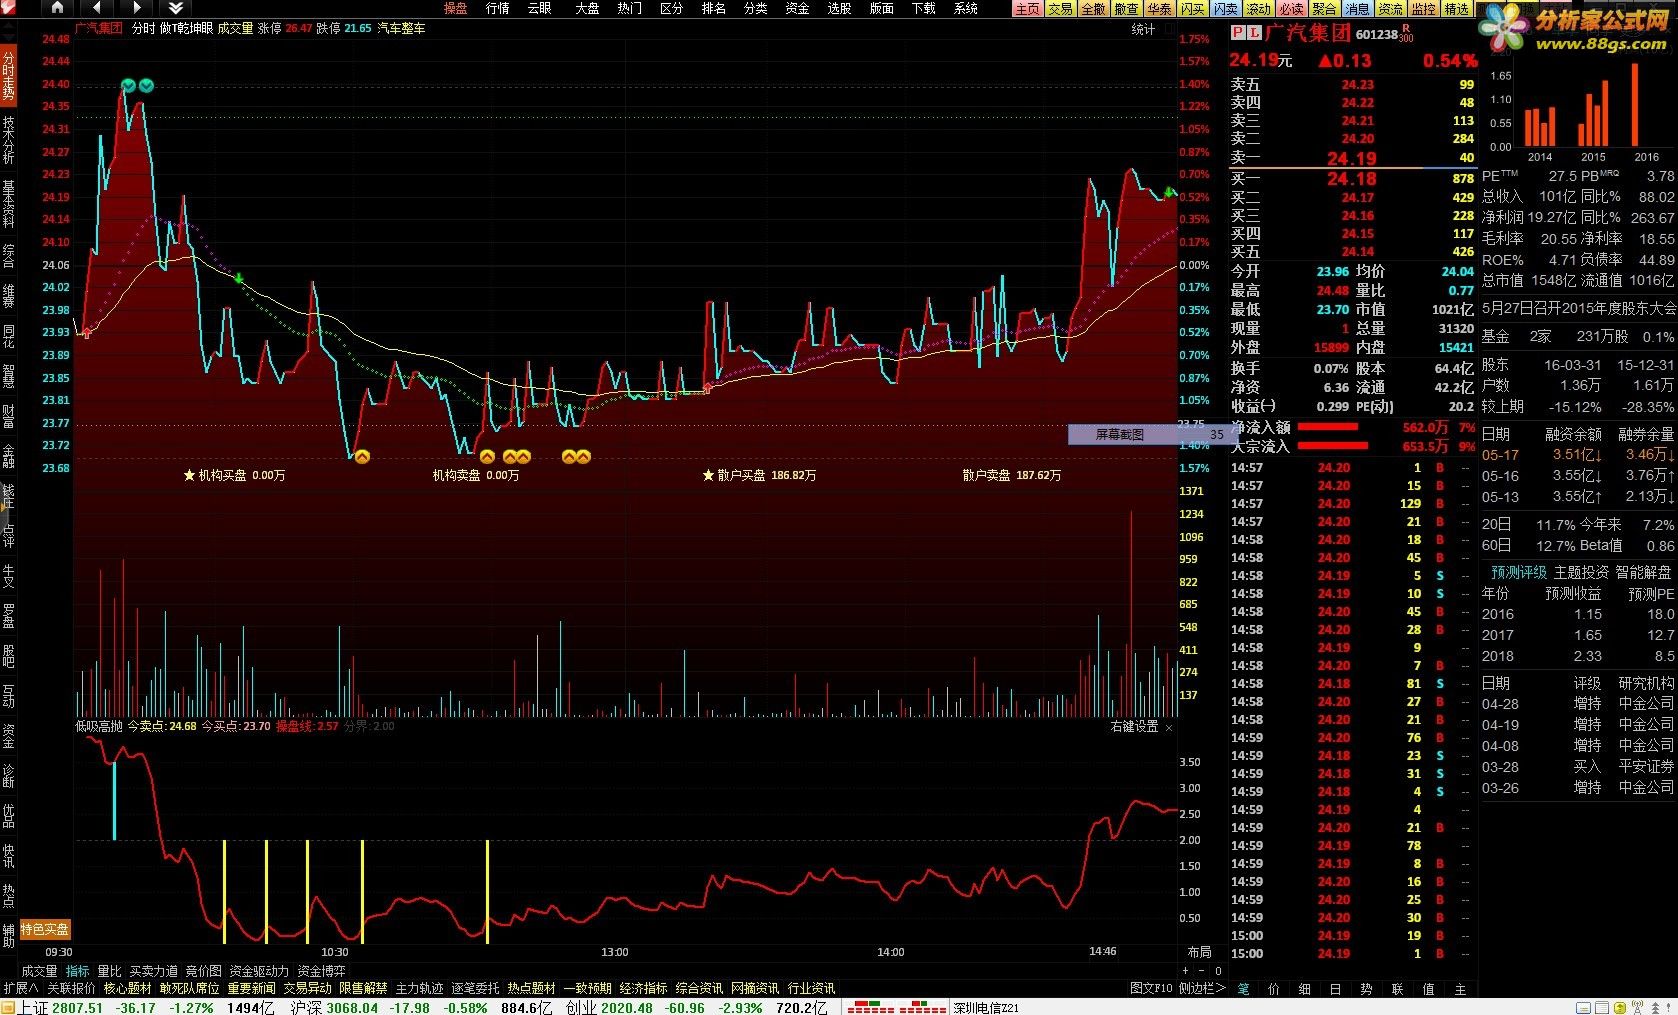
Task: Click the green sell arrow at chart end
Action: (x=1169, y=191)
